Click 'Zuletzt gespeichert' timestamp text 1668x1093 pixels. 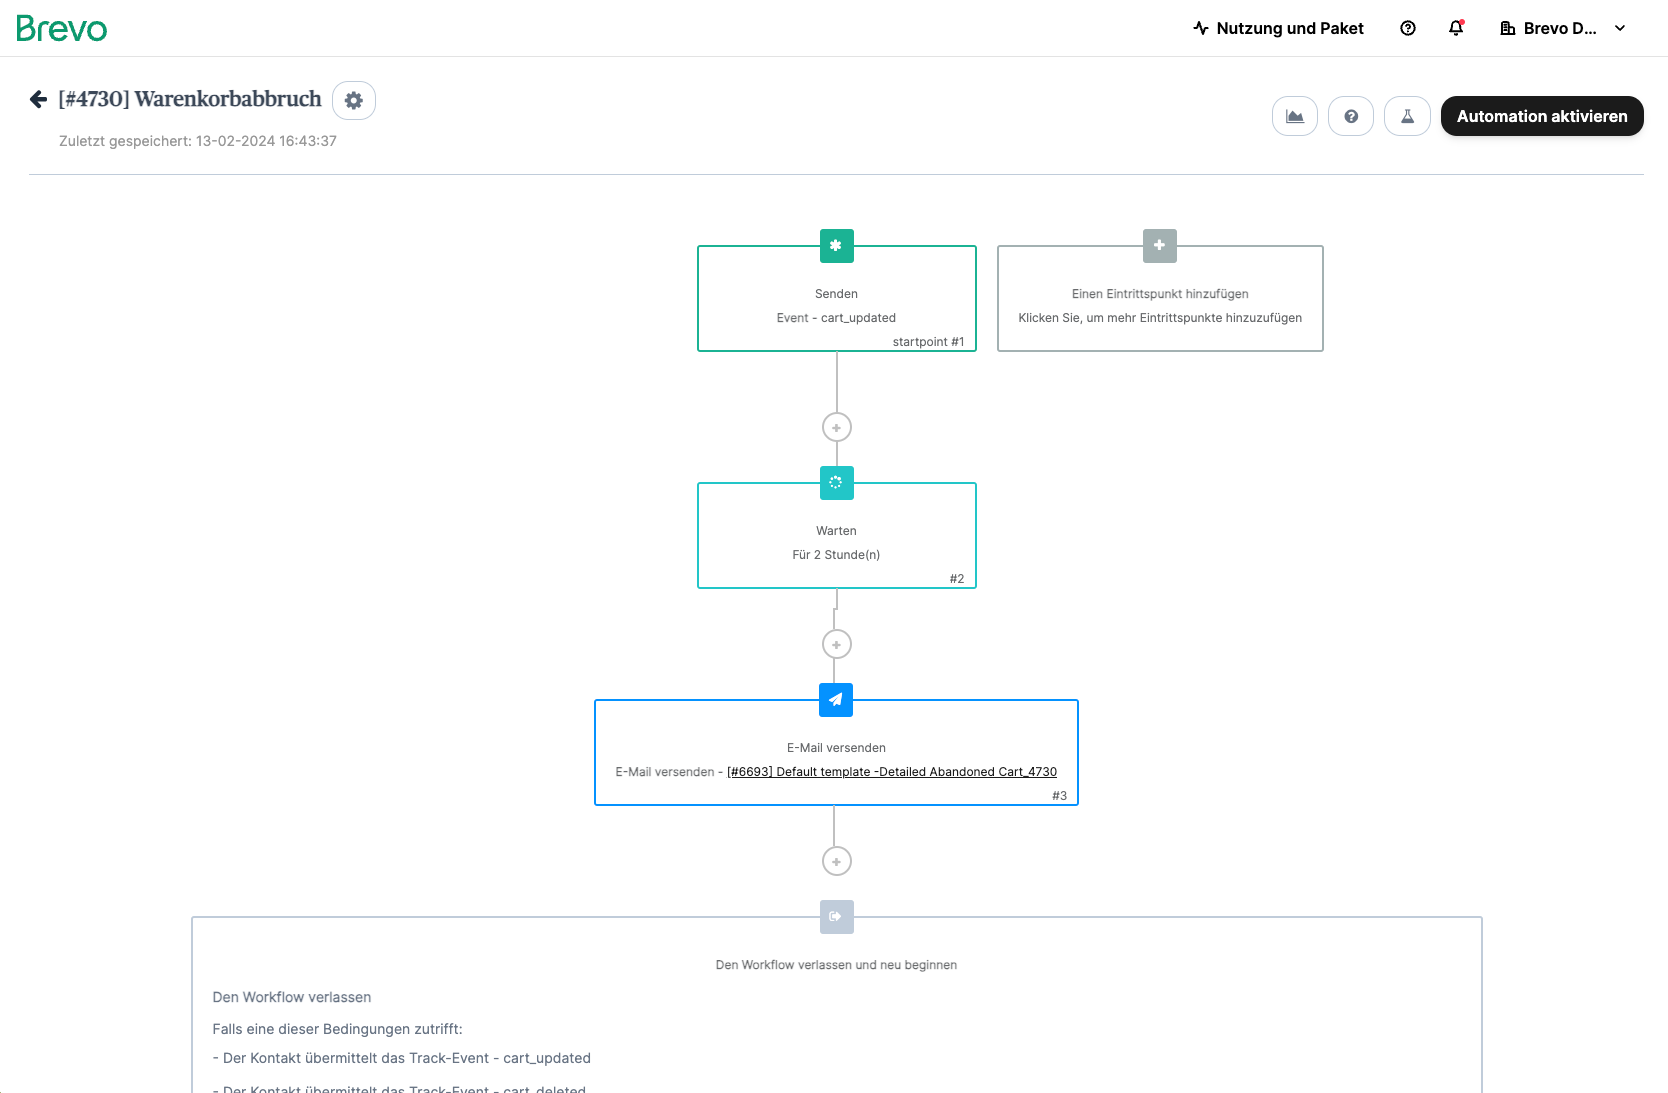click(198, 141)
